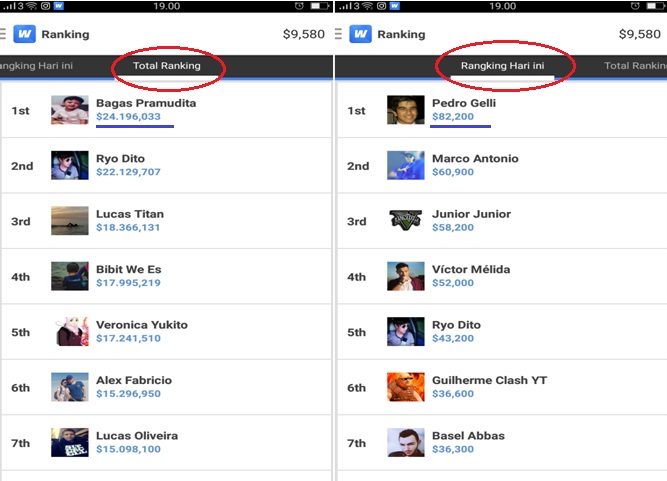Tap the amount $36,600
Image resolution: width=667 pixels, height=481 pixels.
click(453, 394)
